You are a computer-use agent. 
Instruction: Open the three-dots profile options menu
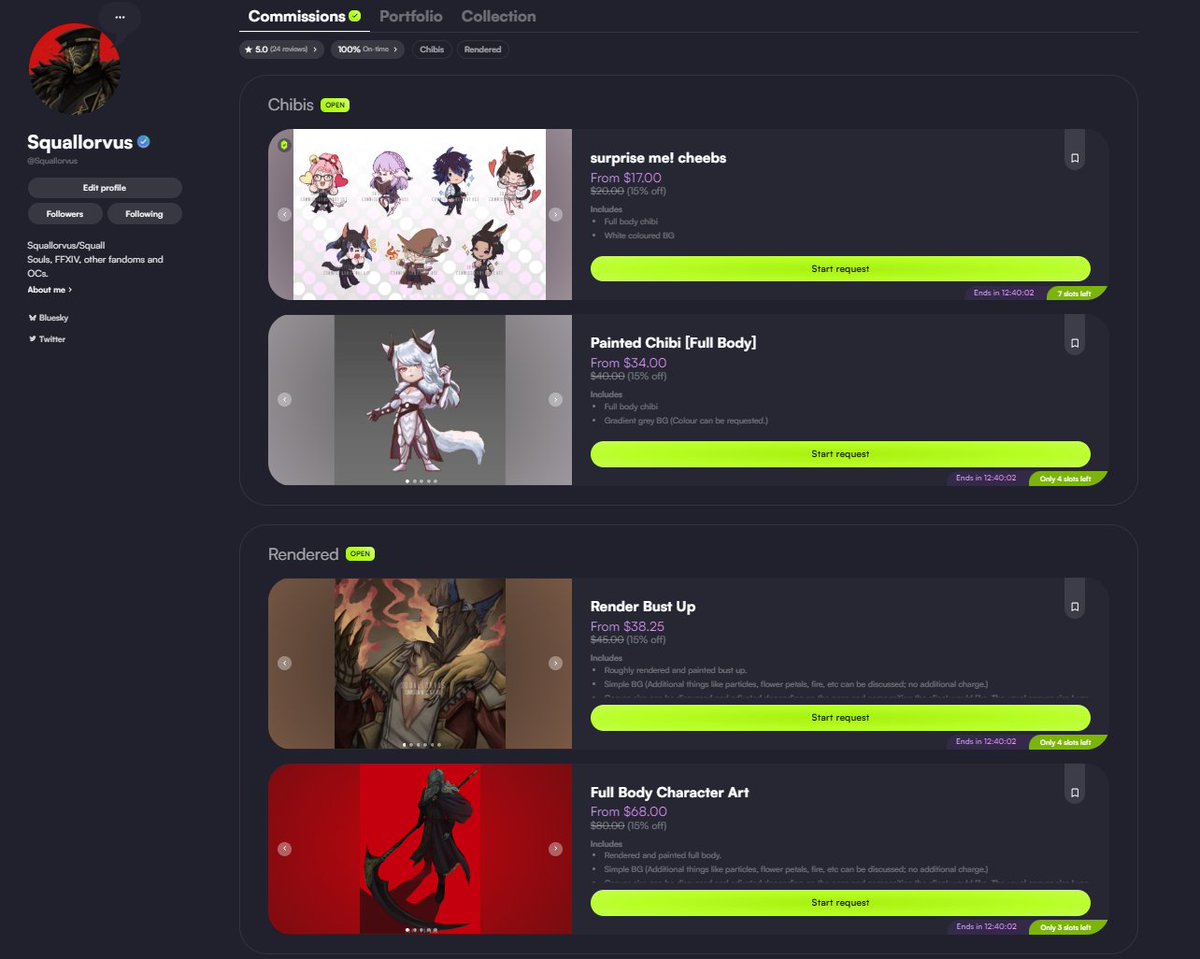click(x=120, y=17)
